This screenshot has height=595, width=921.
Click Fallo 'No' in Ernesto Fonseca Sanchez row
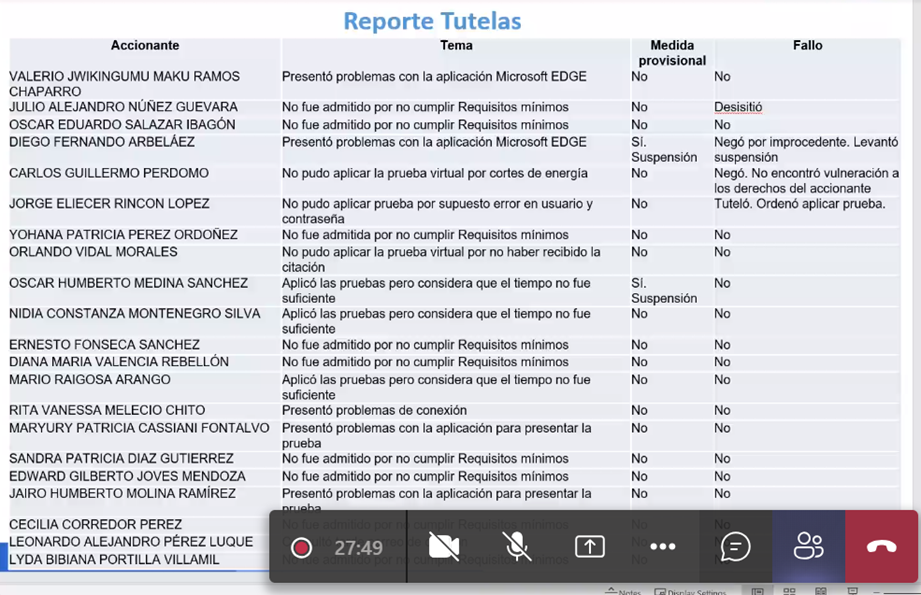722,345
